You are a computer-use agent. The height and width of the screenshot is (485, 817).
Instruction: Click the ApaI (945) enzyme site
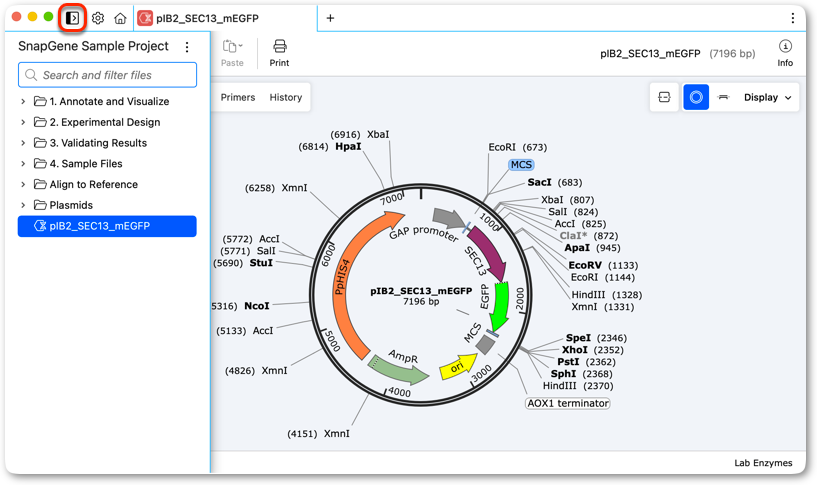(x=592, y=248)
